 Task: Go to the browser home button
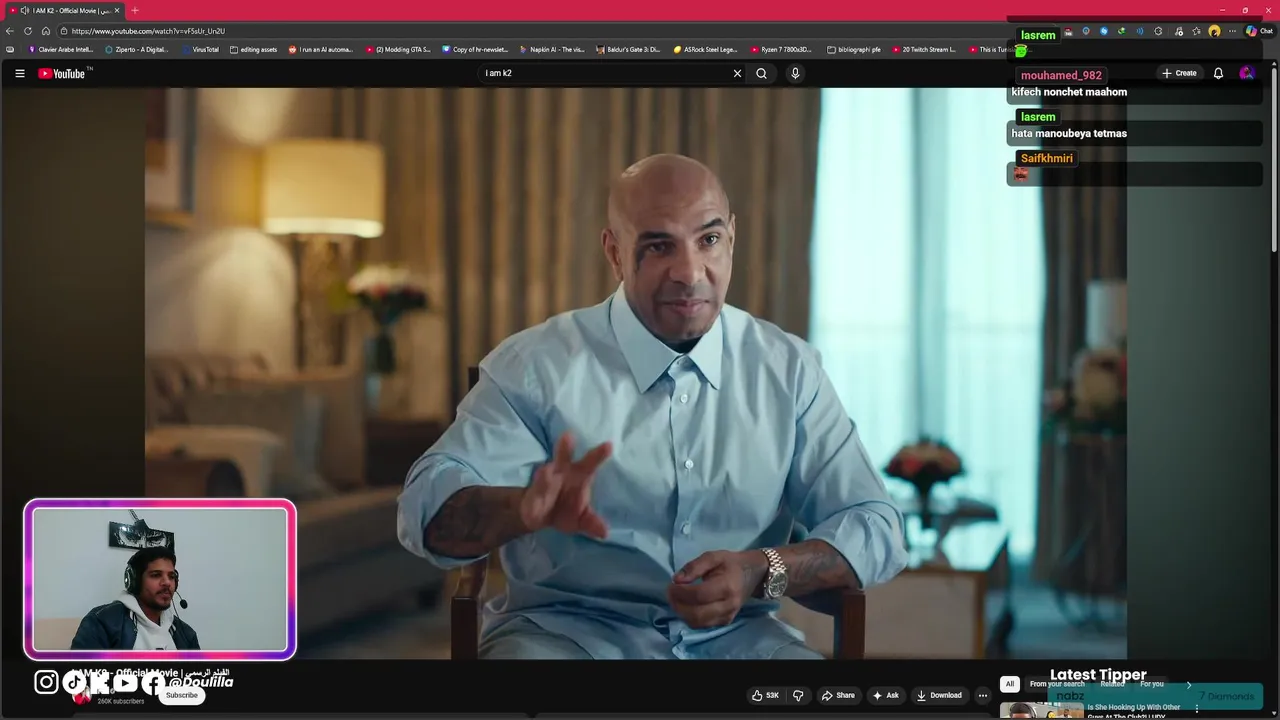coord(46,31)
